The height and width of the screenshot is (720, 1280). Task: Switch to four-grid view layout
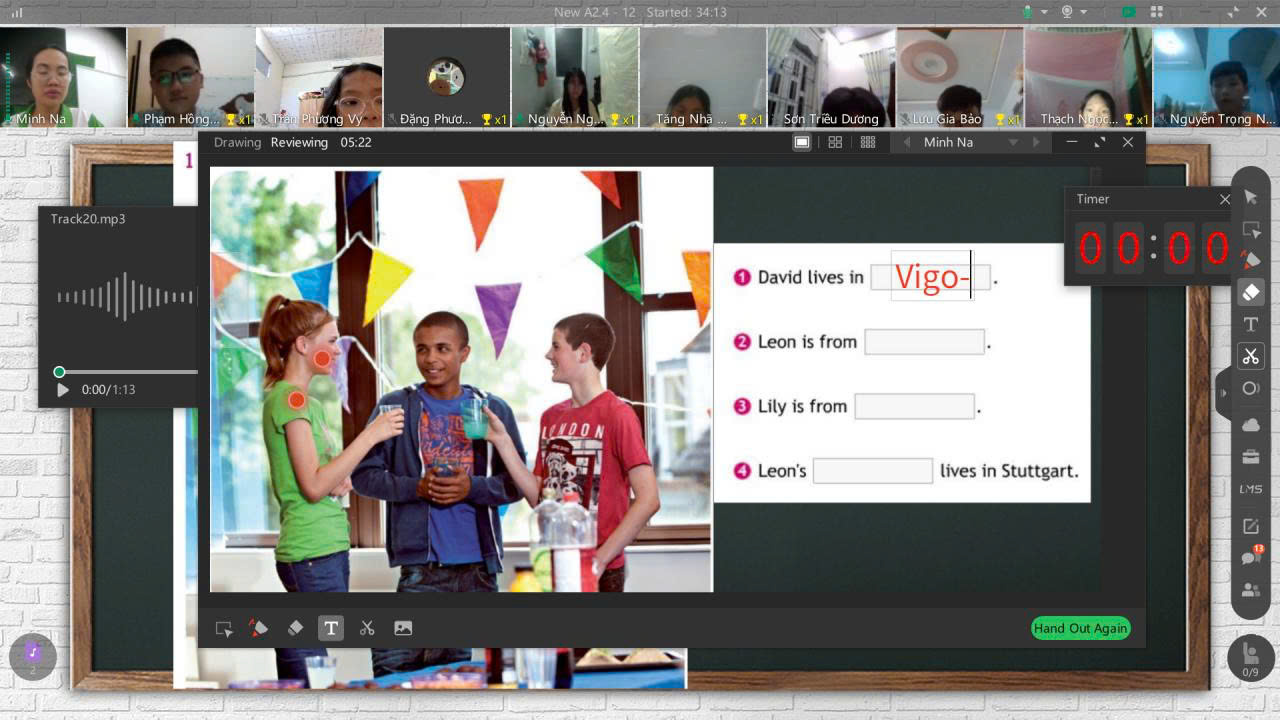coord(835,142)
